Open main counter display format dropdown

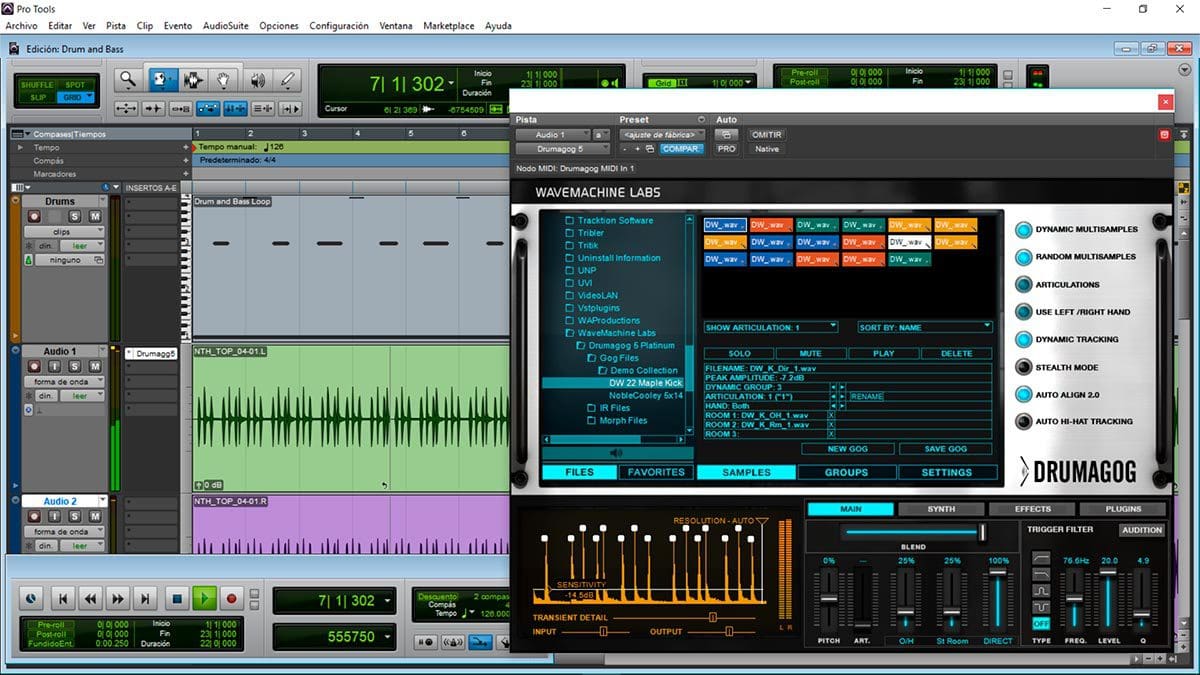[451, 83]
